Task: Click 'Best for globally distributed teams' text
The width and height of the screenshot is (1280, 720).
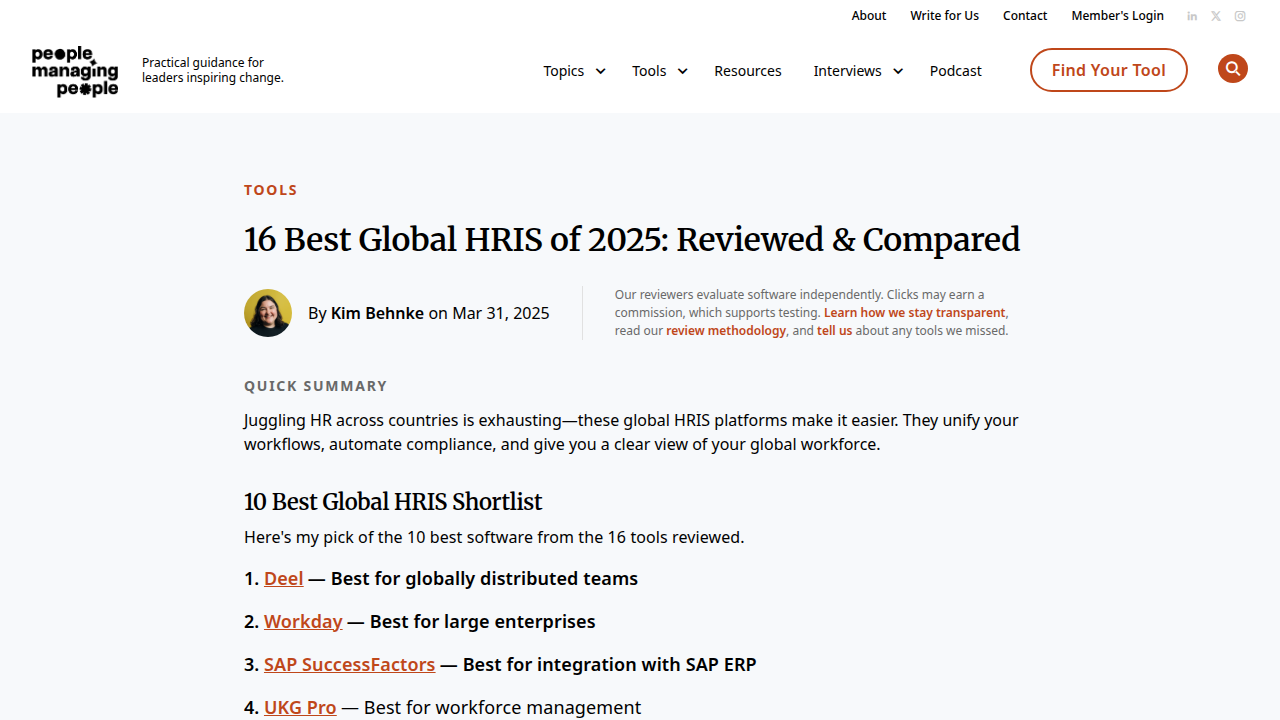Action: (x=484, y=579)
